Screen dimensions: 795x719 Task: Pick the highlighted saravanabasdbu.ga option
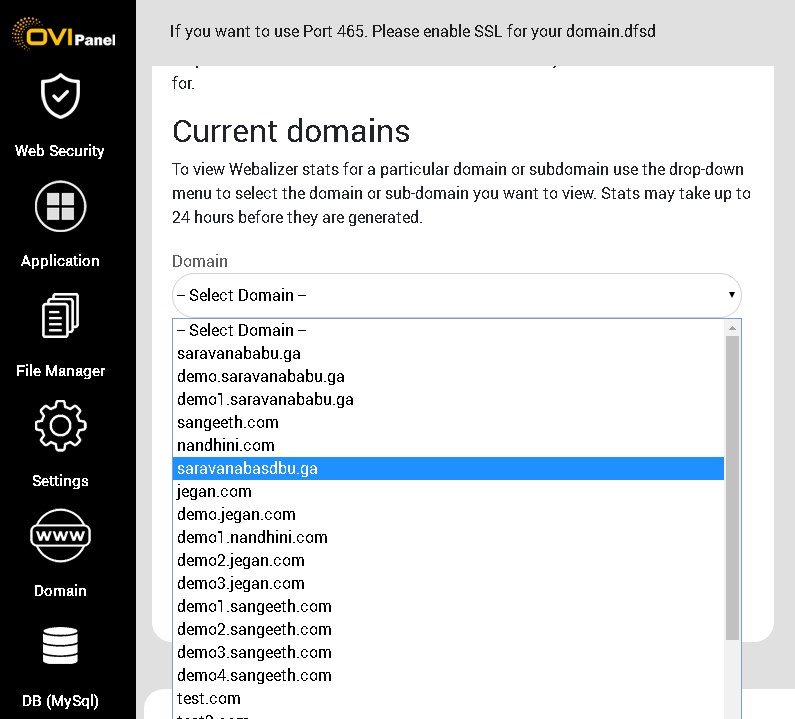[x=448, y=469]
